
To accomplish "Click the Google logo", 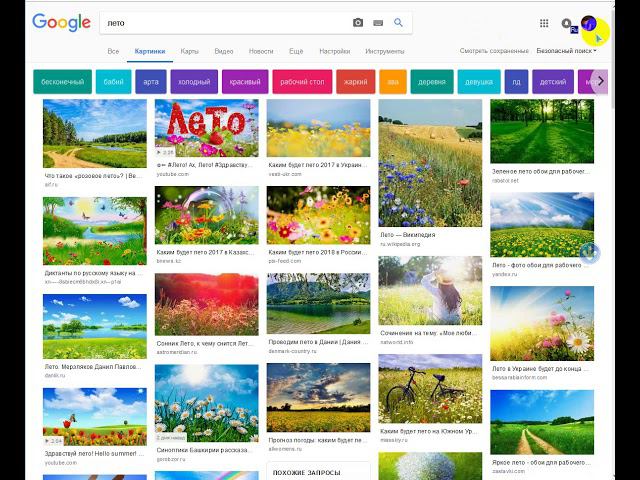I will pos(61,22).
